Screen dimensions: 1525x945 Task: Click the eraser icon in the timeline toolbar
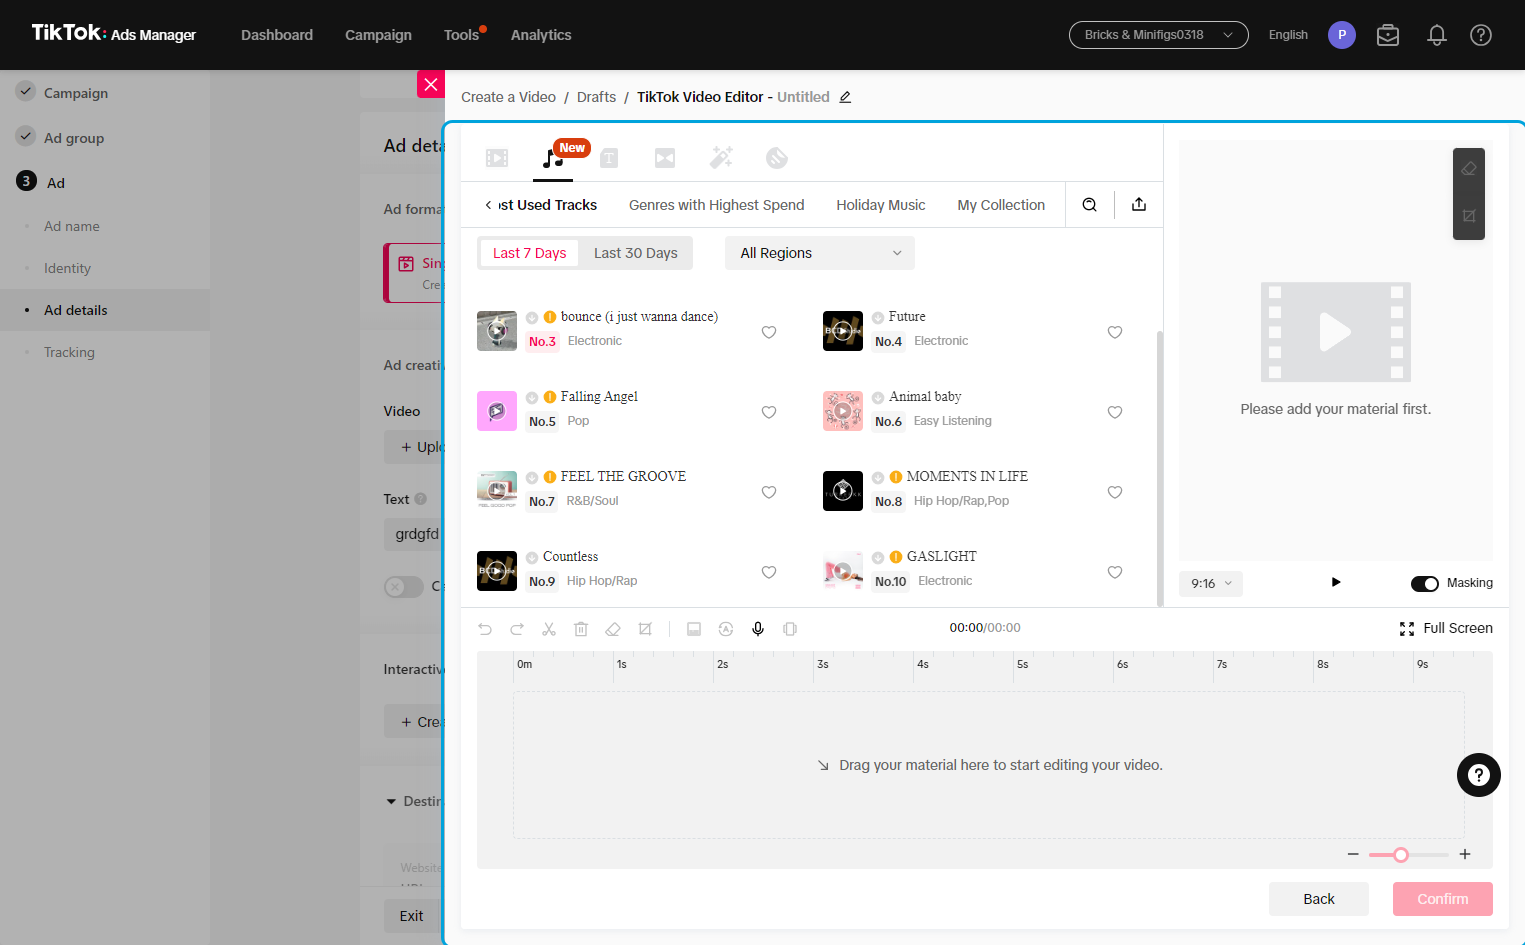click(613, 629)
